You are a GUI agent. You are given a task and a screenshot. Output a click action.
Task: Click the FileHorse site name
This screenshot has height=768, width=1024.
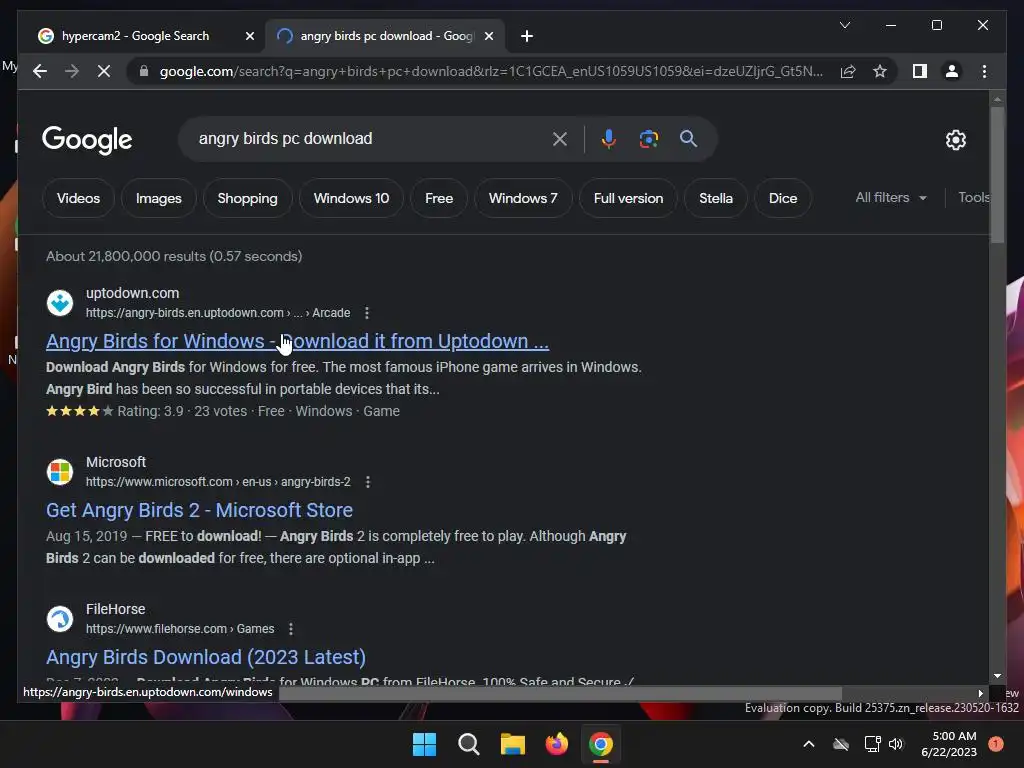tap(116, 609)
